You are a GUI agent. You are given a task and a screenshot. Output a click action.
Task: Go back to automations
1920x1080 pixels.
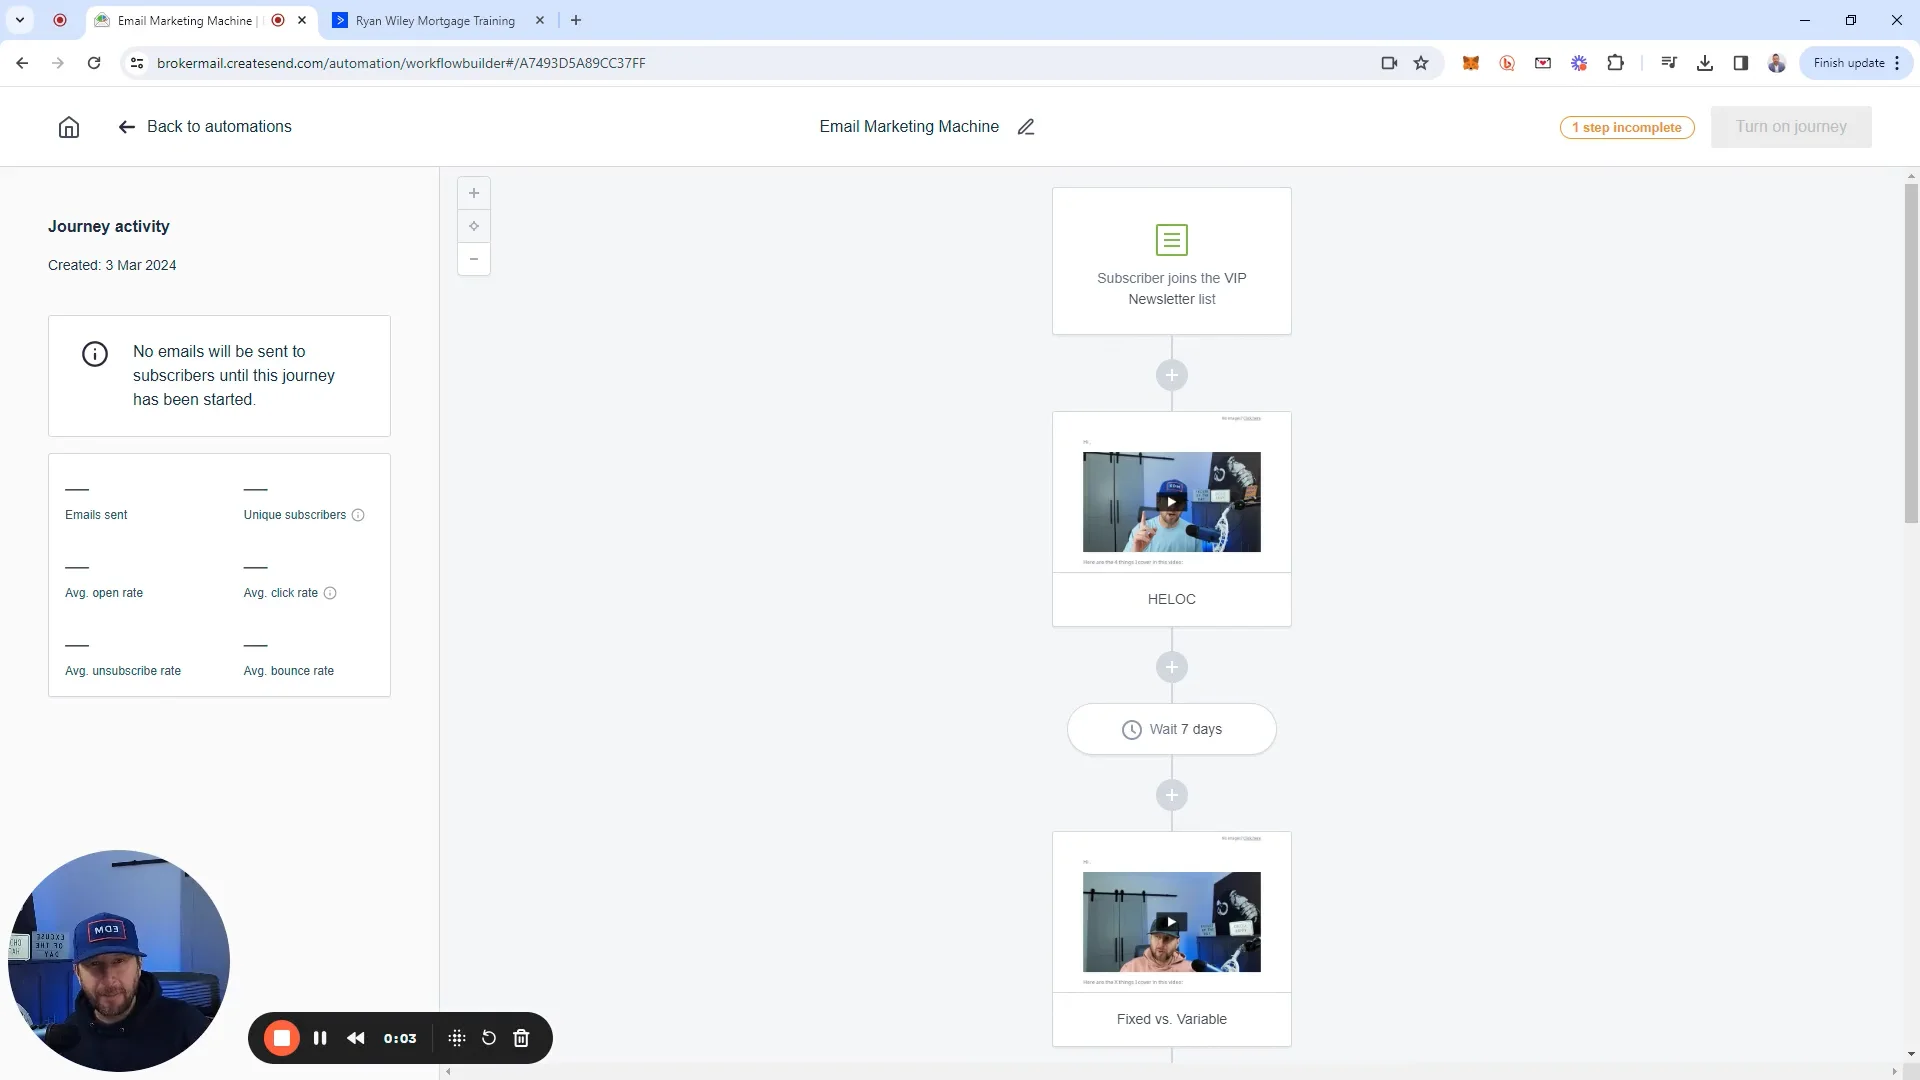[205, 127]
